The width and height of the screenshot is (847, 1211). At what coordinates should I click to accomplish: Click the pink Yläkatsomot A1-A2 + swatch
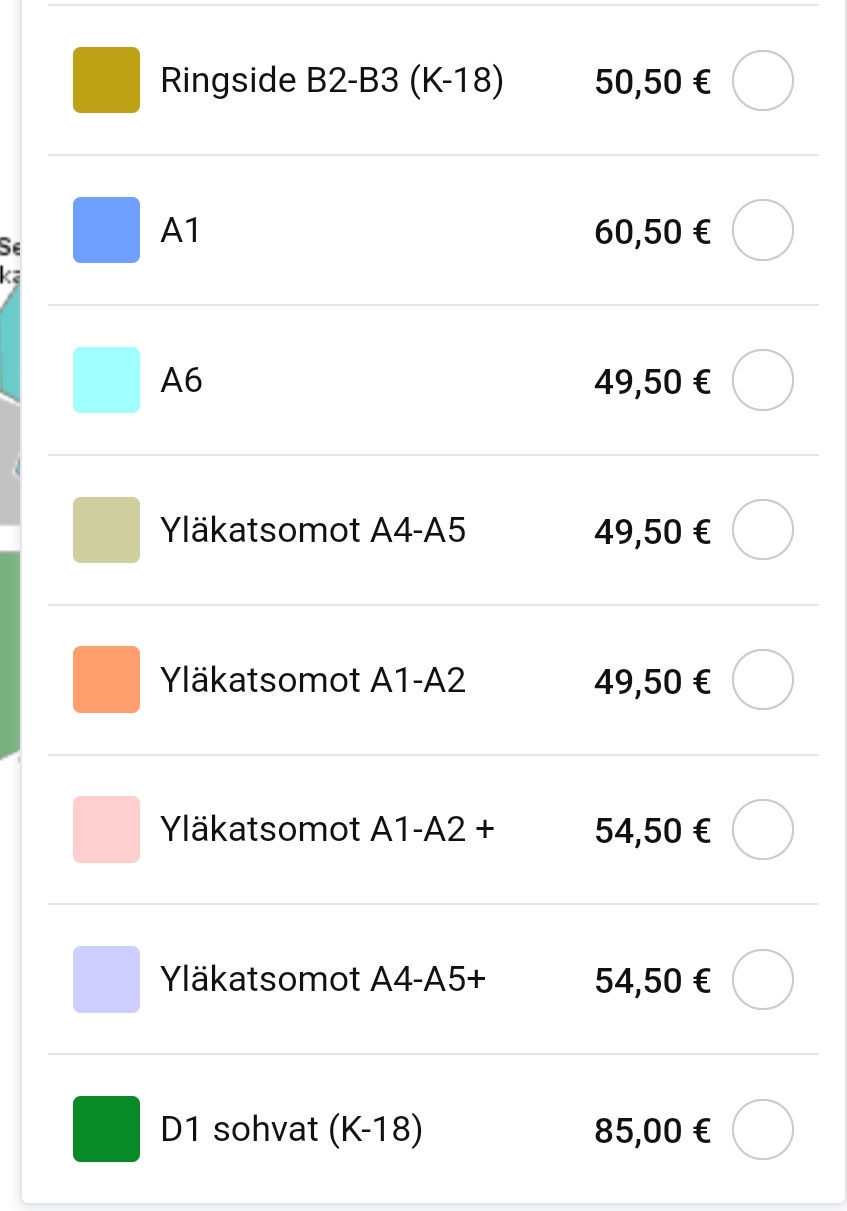click(106, 830)
